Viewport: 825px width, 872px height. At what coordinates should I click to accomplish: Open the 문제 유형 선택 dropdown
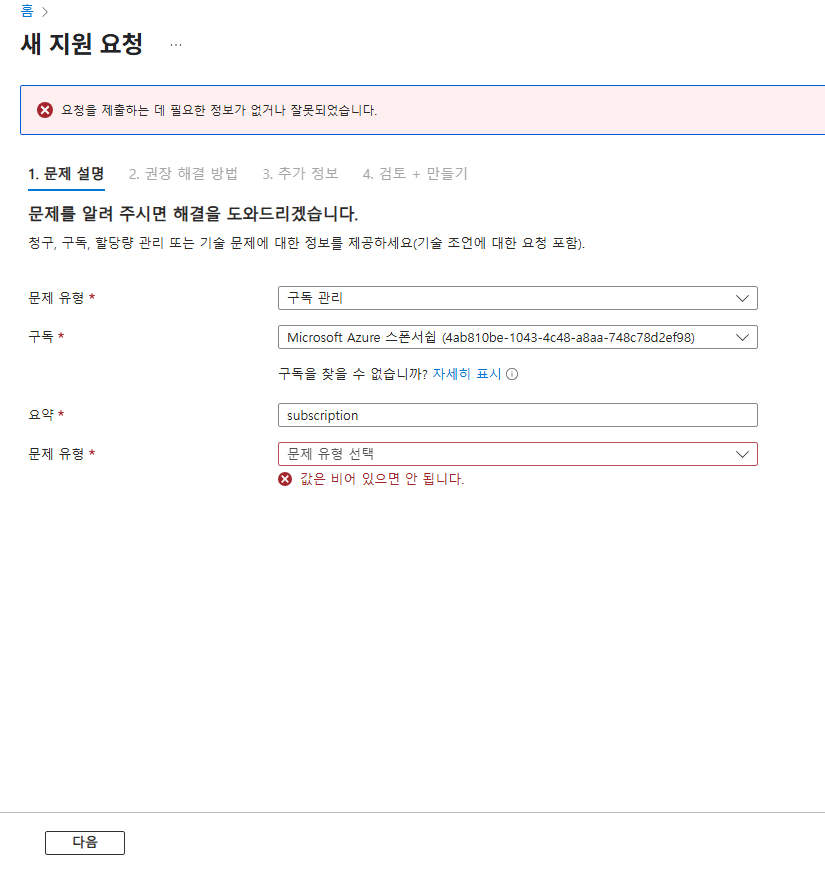tap(517, 454)
